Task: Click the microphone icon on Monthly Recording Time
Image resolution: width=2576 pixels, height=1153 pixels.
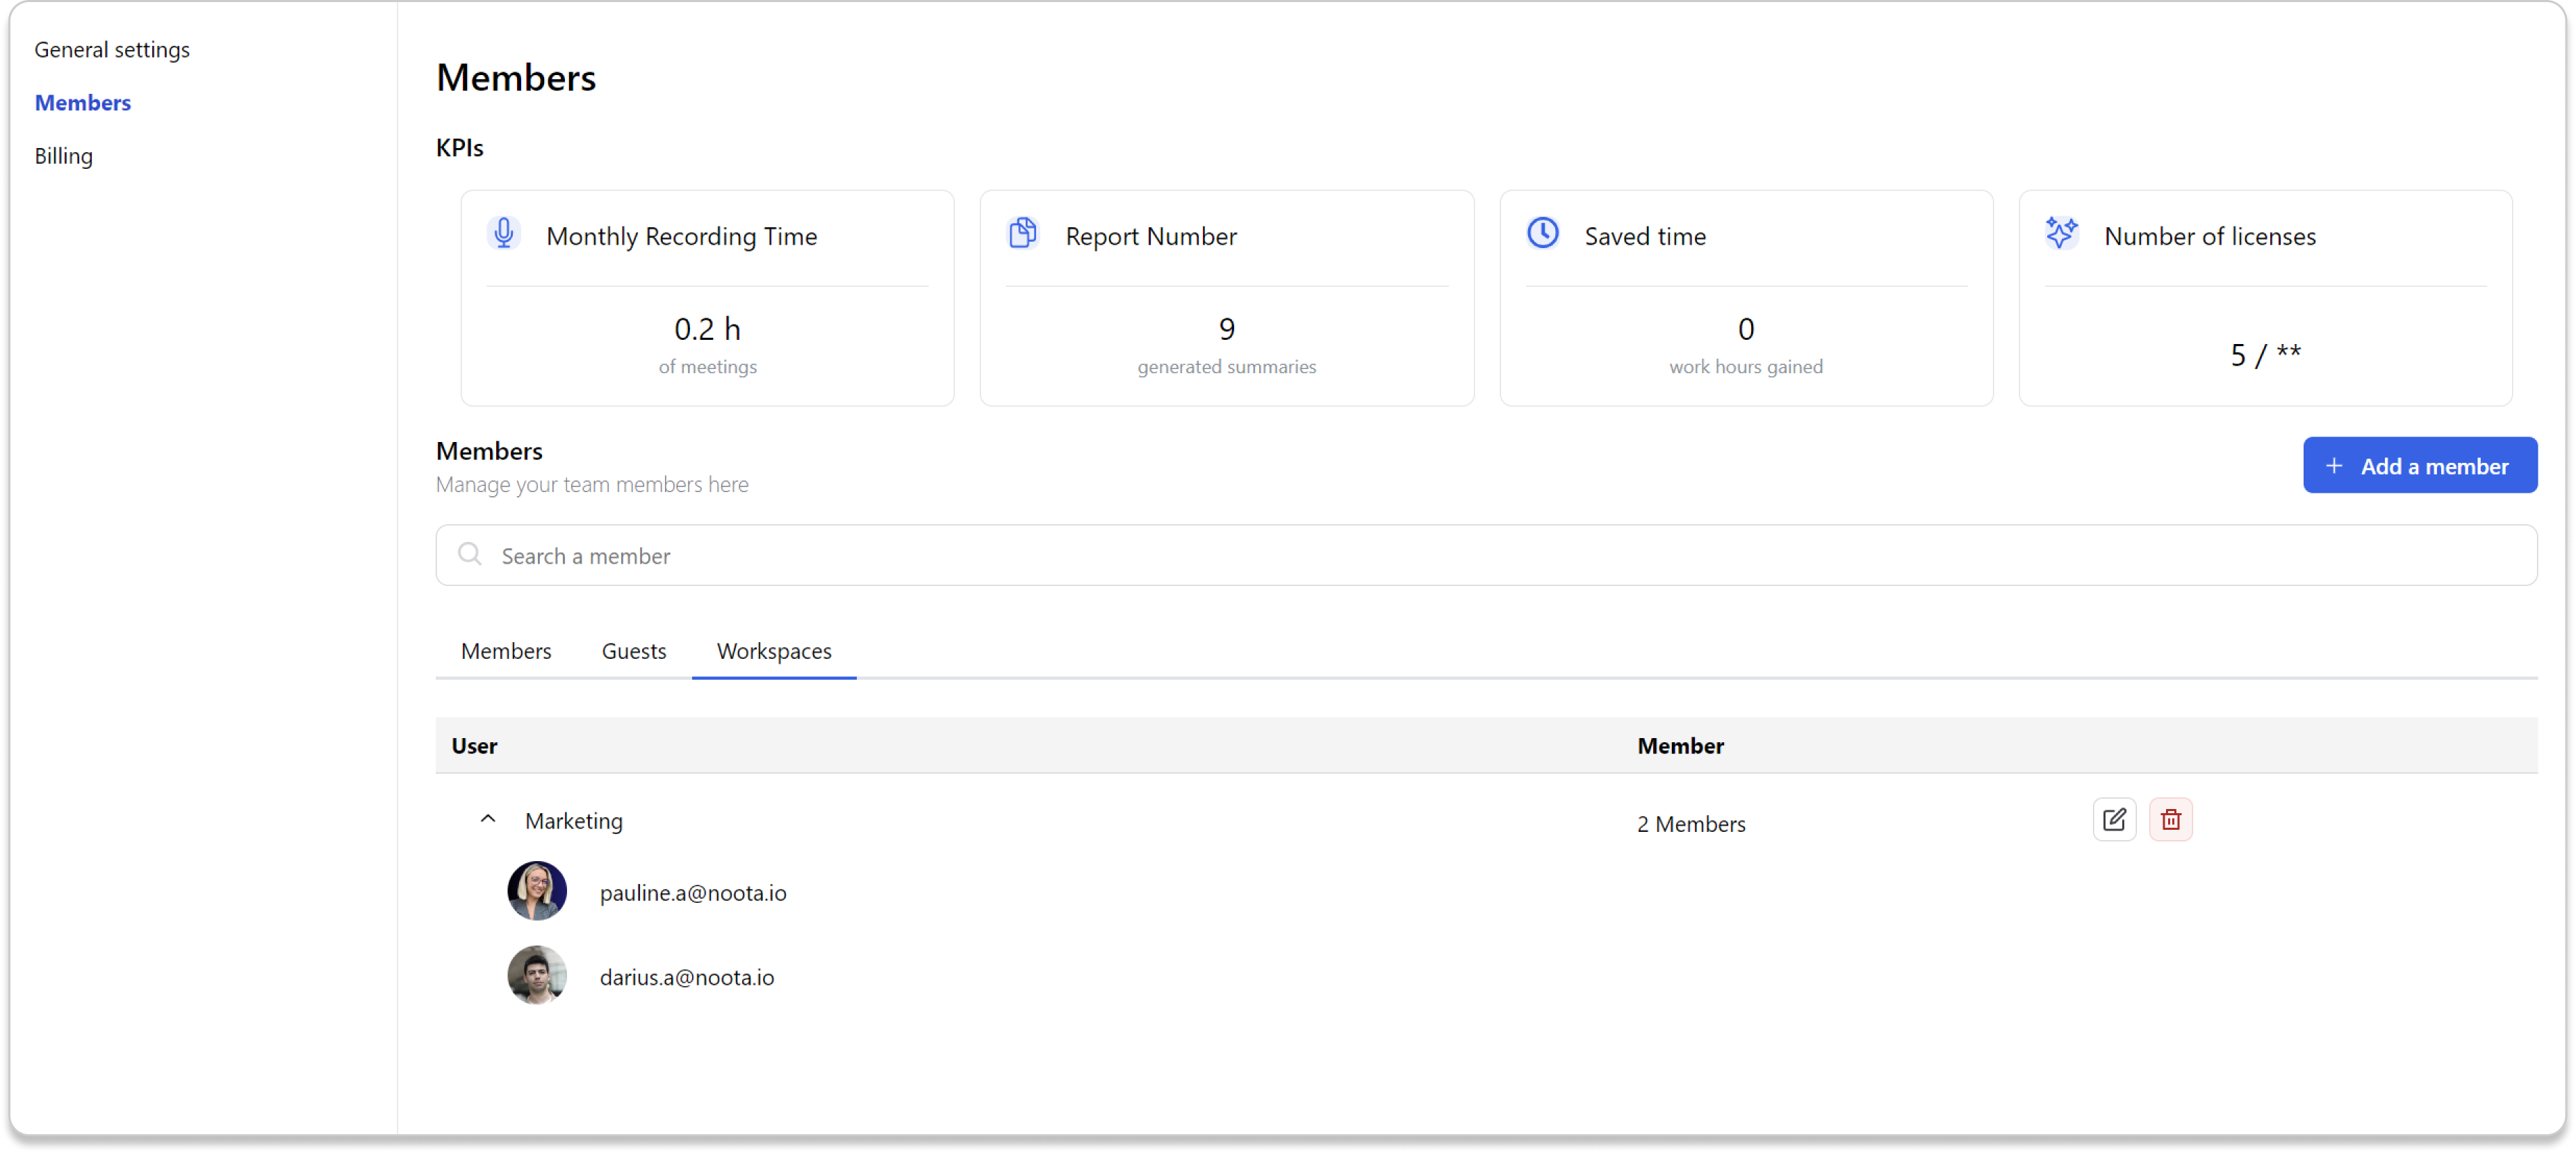Action: (504, 233)
